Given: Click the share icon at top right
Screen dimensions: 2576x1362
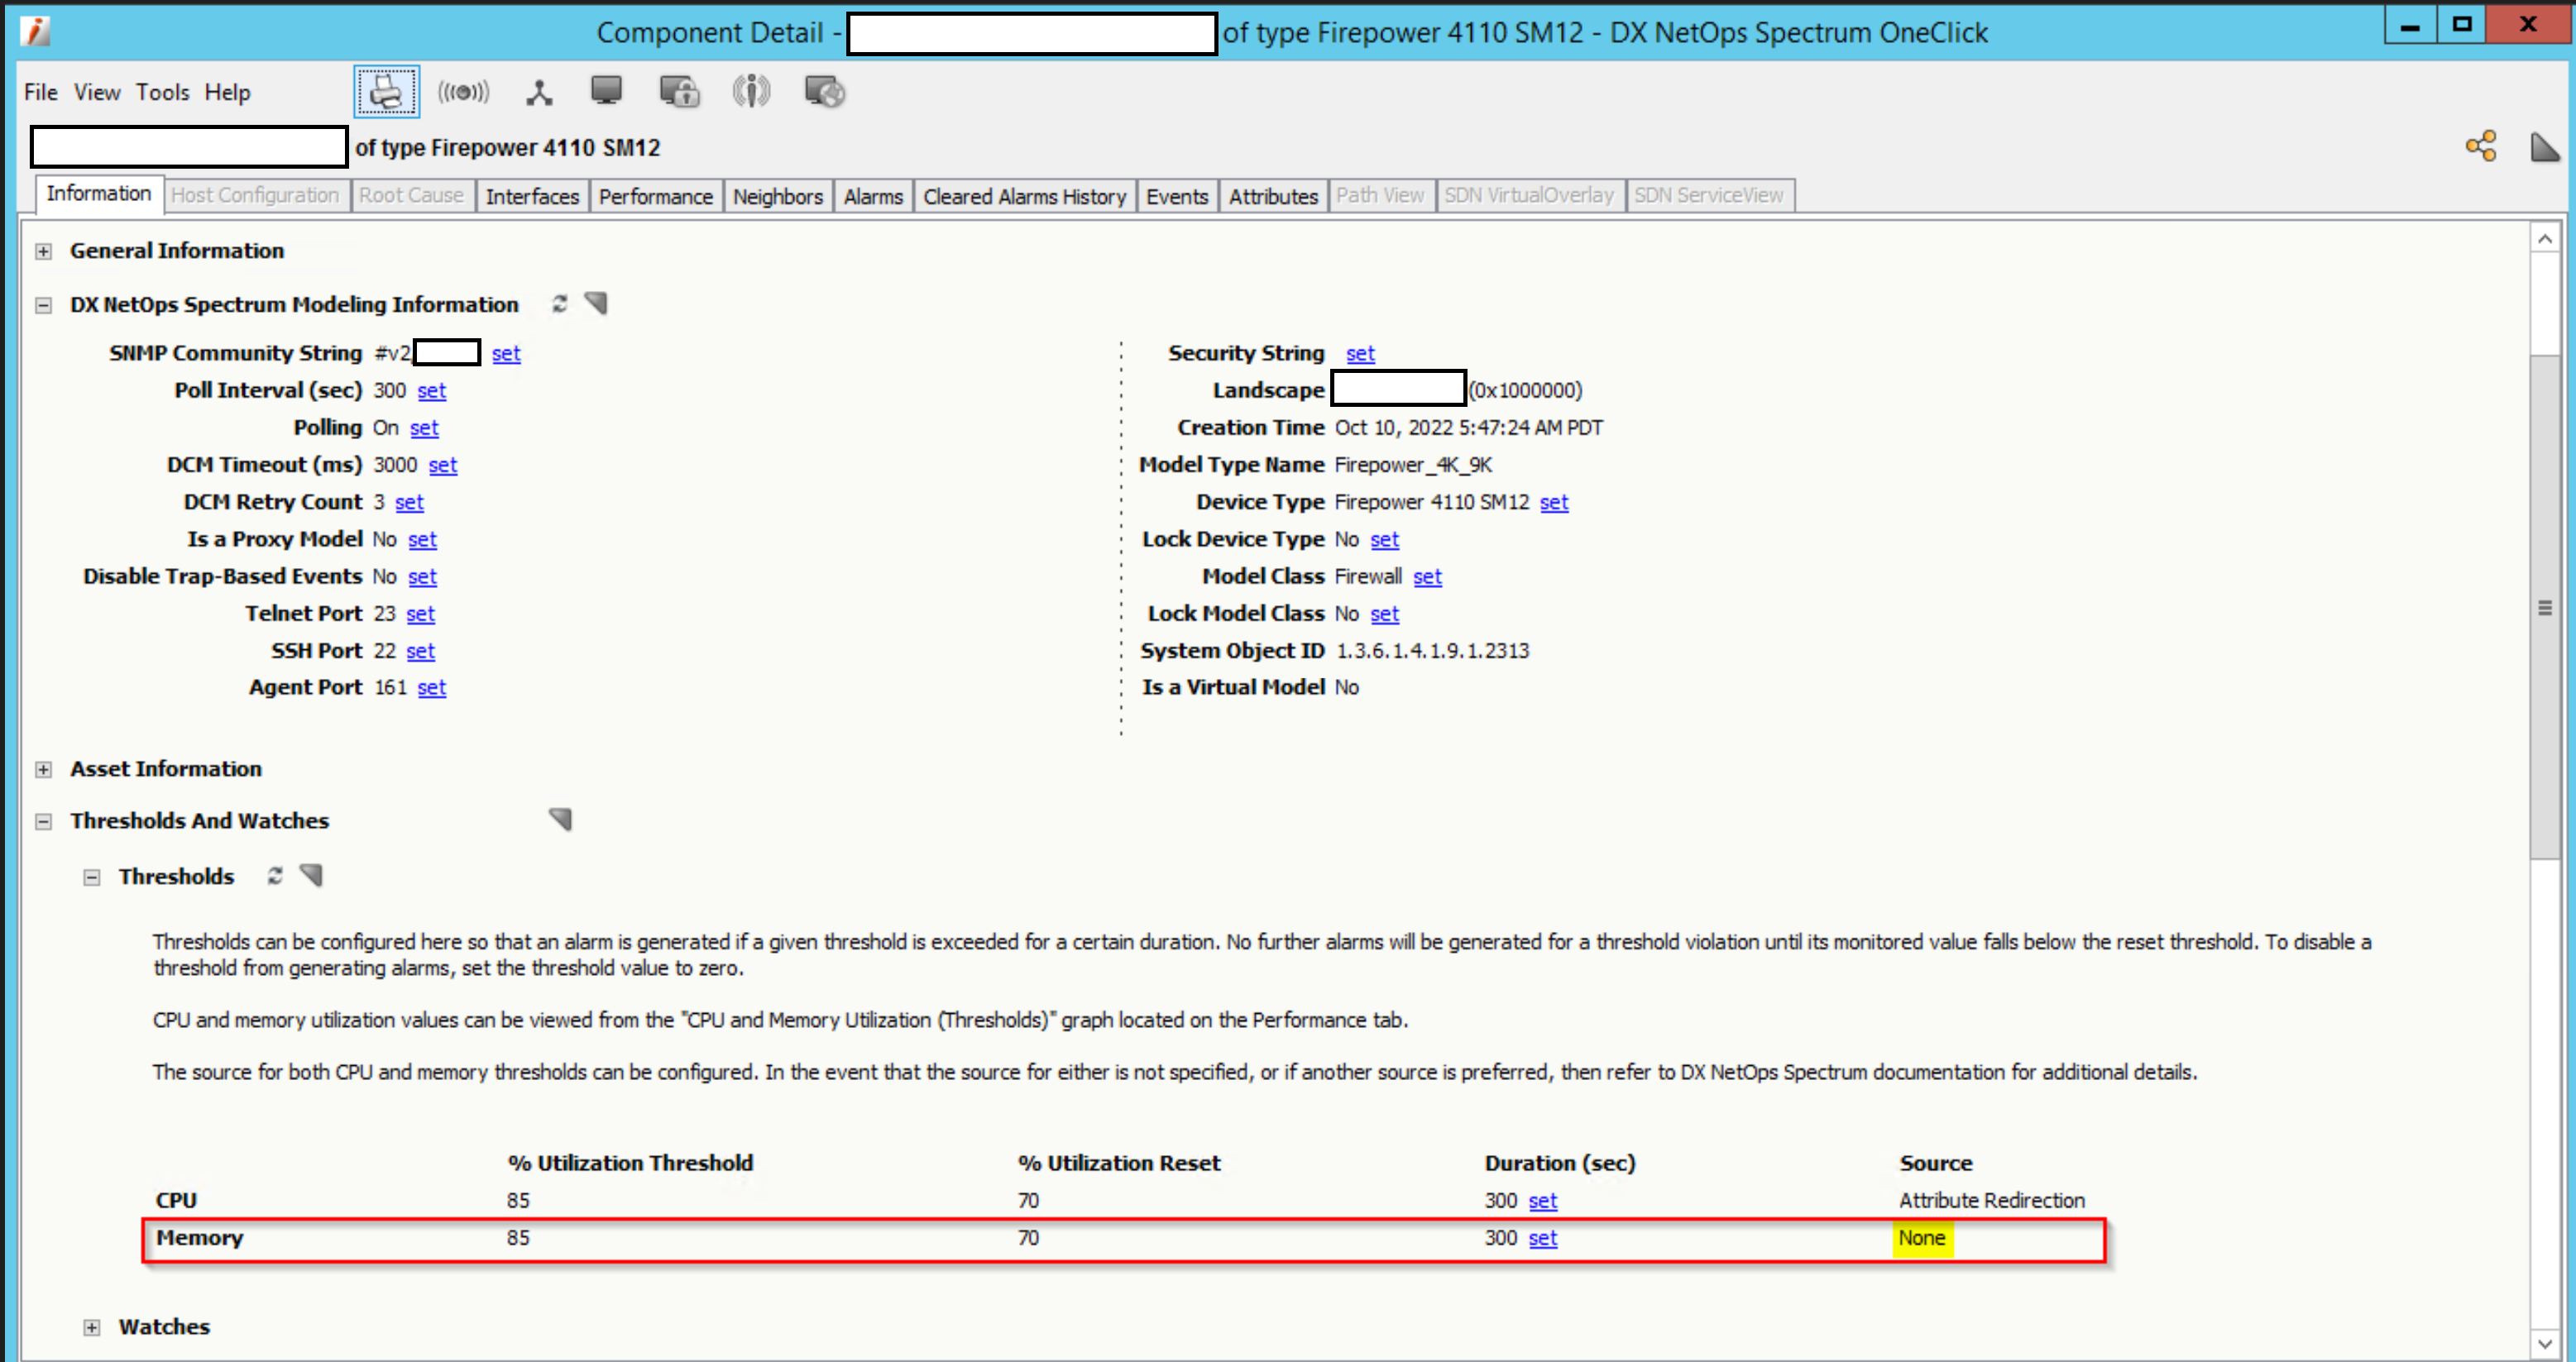Looking at the screenshot, I should [2481, 146].
